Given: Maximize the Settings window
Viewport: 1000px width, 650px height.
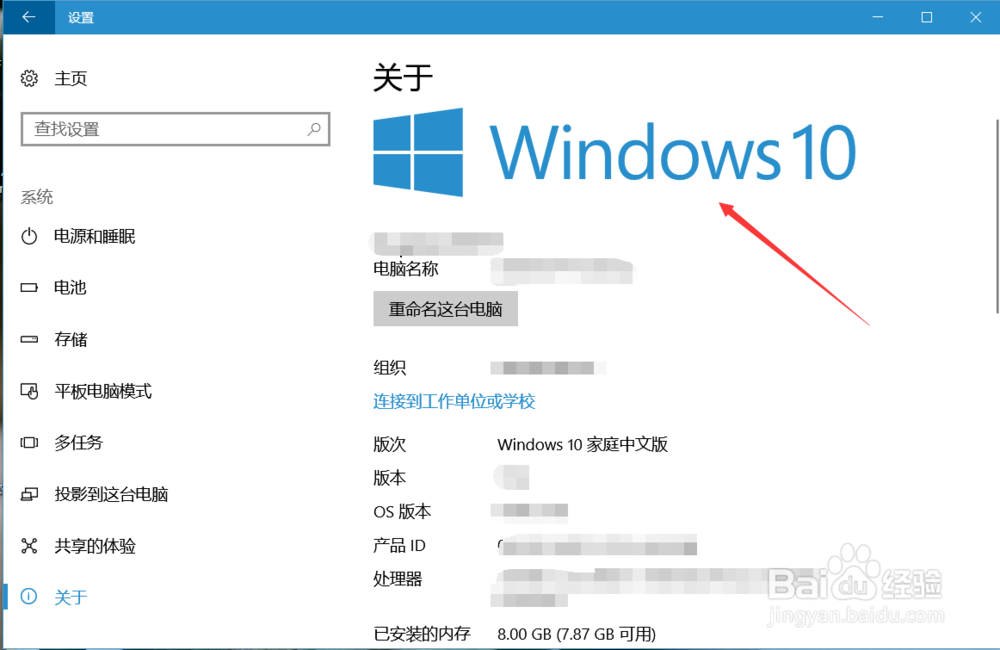Looking at the screenshot, I should (927, 17).
